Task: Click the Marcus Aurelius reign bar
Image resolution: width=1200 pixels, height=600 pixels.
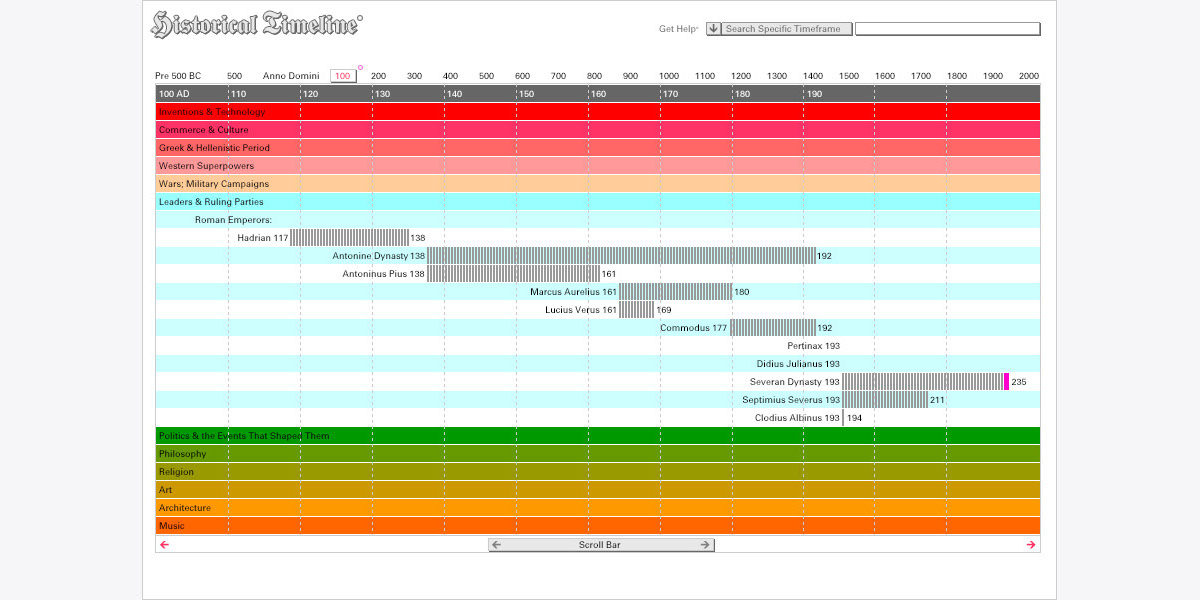Action: click(675, 292)
